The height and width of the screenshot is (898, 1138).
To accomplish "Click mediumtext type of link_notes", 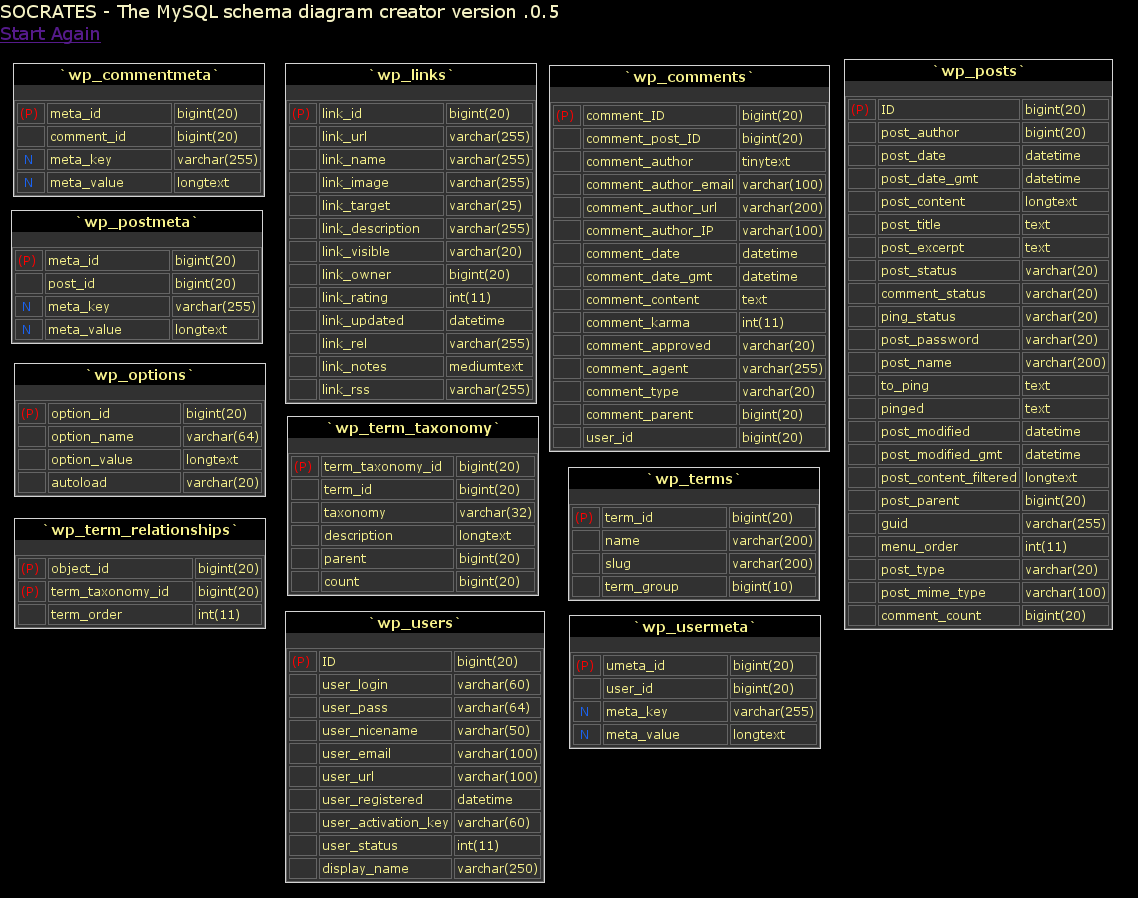I will [x=489, y=367].
